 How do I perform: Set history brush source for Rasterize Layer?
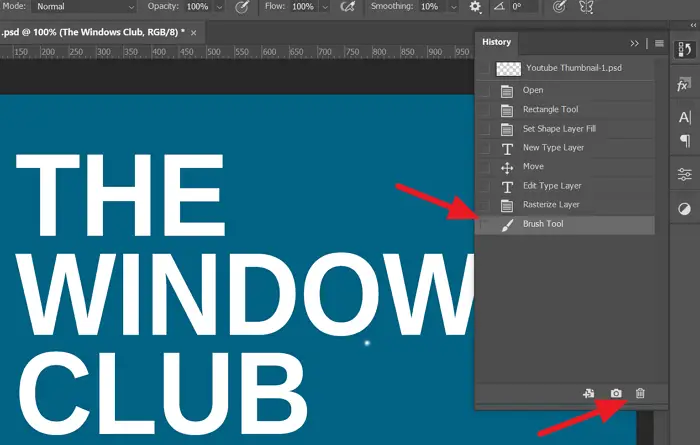coord(484,205)
